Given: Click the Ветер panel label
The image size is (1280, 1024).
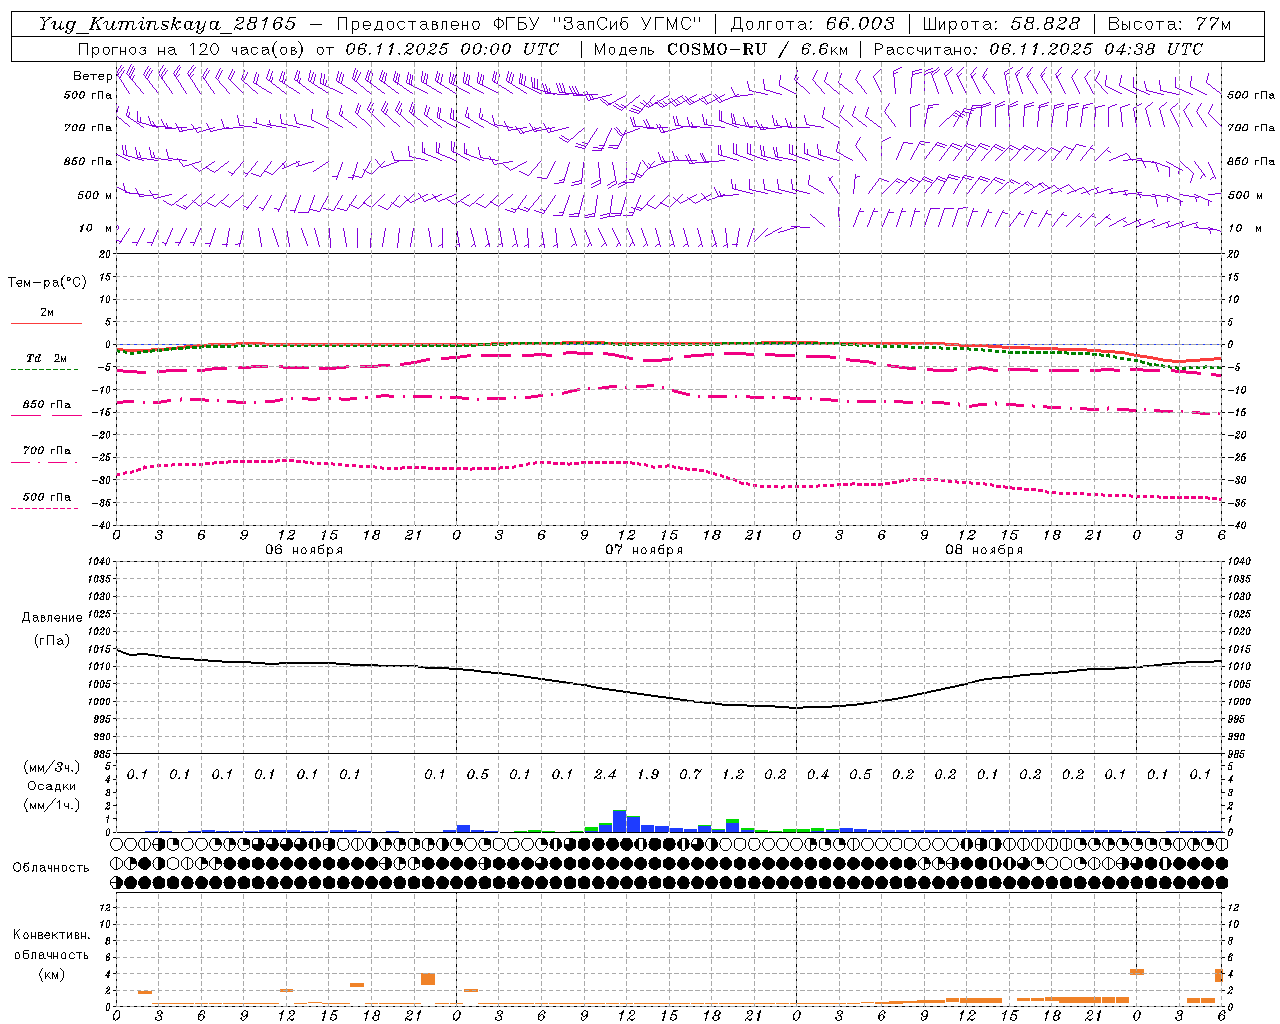Looking at the screenshot, I should click(x=92, y=76).
